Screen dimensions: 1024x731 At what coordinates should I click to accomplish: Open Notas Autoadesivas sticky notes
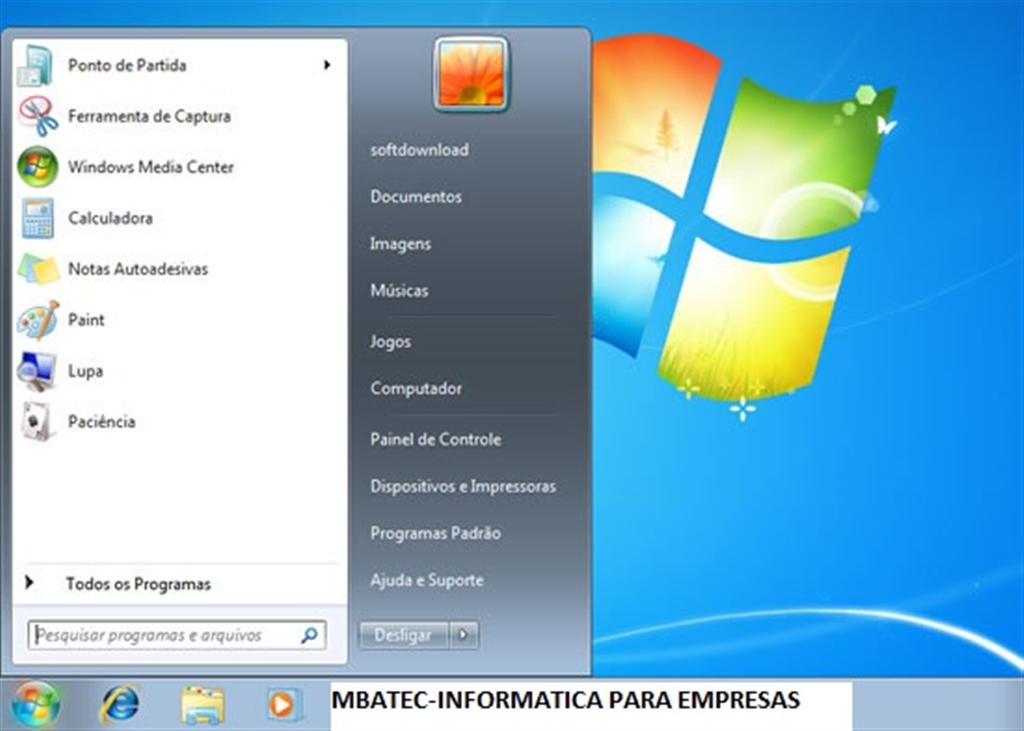coord(137,269)
